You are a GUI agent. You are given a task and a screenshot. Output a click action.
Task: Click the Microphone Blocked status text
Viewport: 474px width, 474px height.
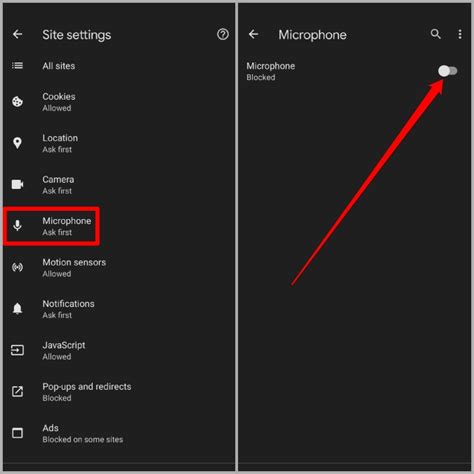point(261,77)
